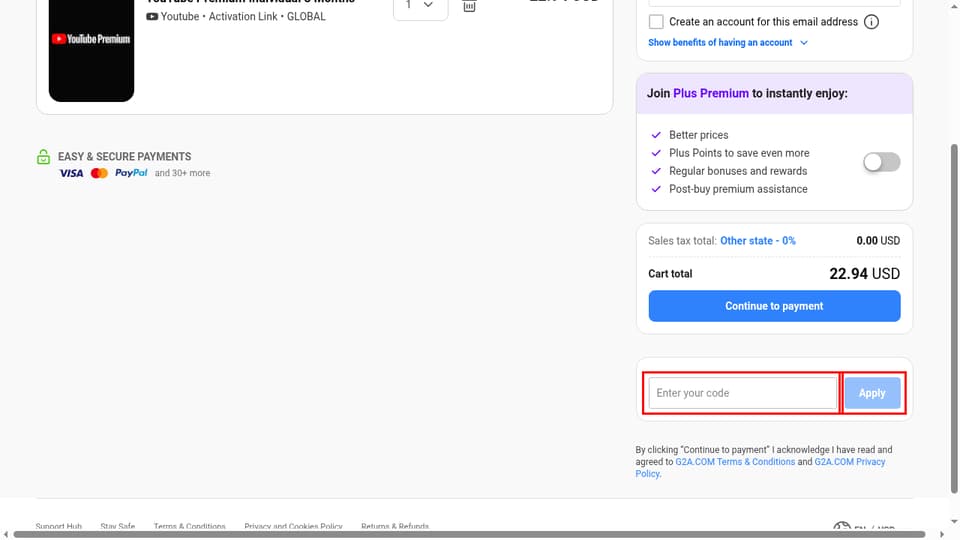Apply the discount code
This screenshot has width=960, height=540.
pyautogui.click(x=872, y=393)
